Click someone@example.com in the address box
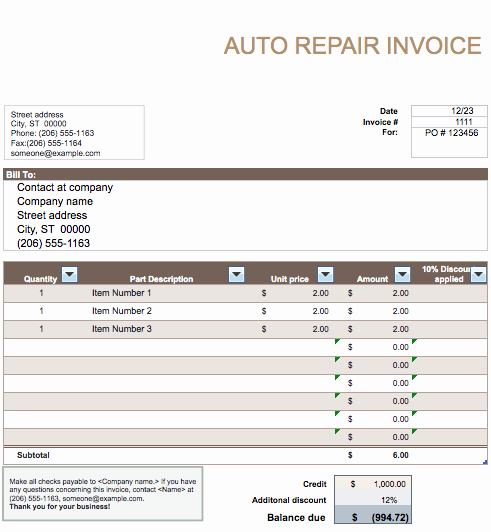 55,153
